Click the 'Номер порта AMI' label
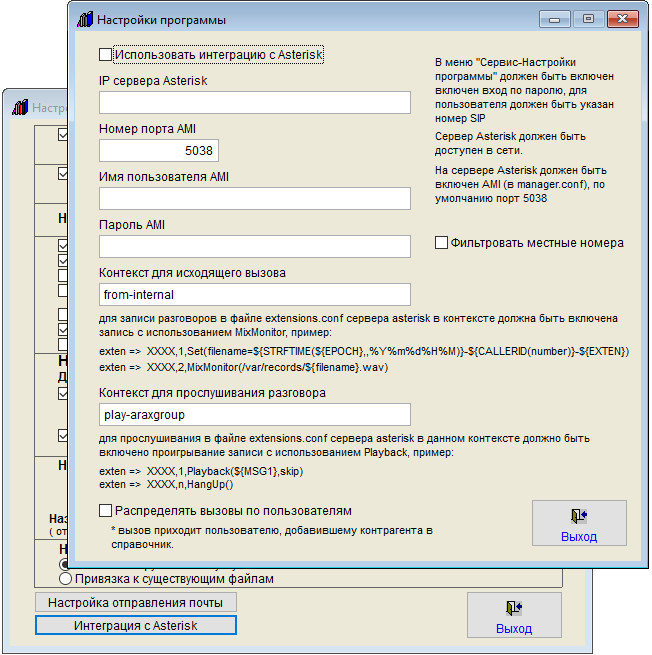Screen dimensions: 652x655 (x=147, y=129)
